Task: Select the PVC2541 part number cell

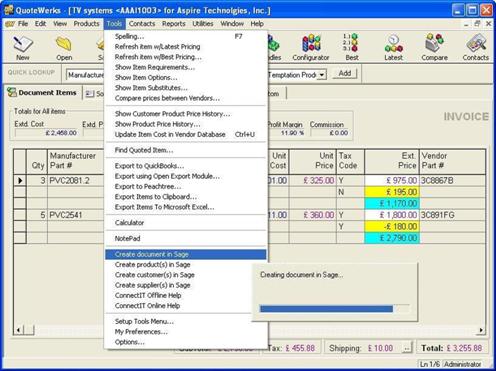Action: (76, 215)
